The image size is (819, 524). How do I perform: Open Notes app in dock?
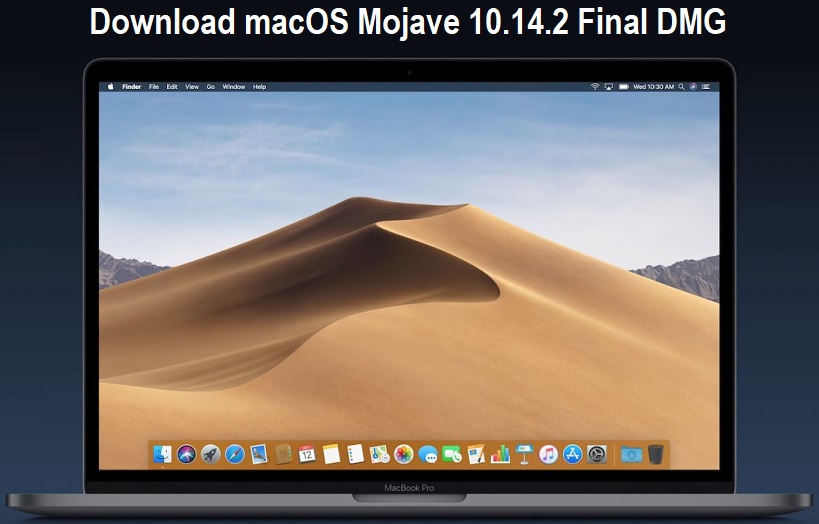[331, 454]
